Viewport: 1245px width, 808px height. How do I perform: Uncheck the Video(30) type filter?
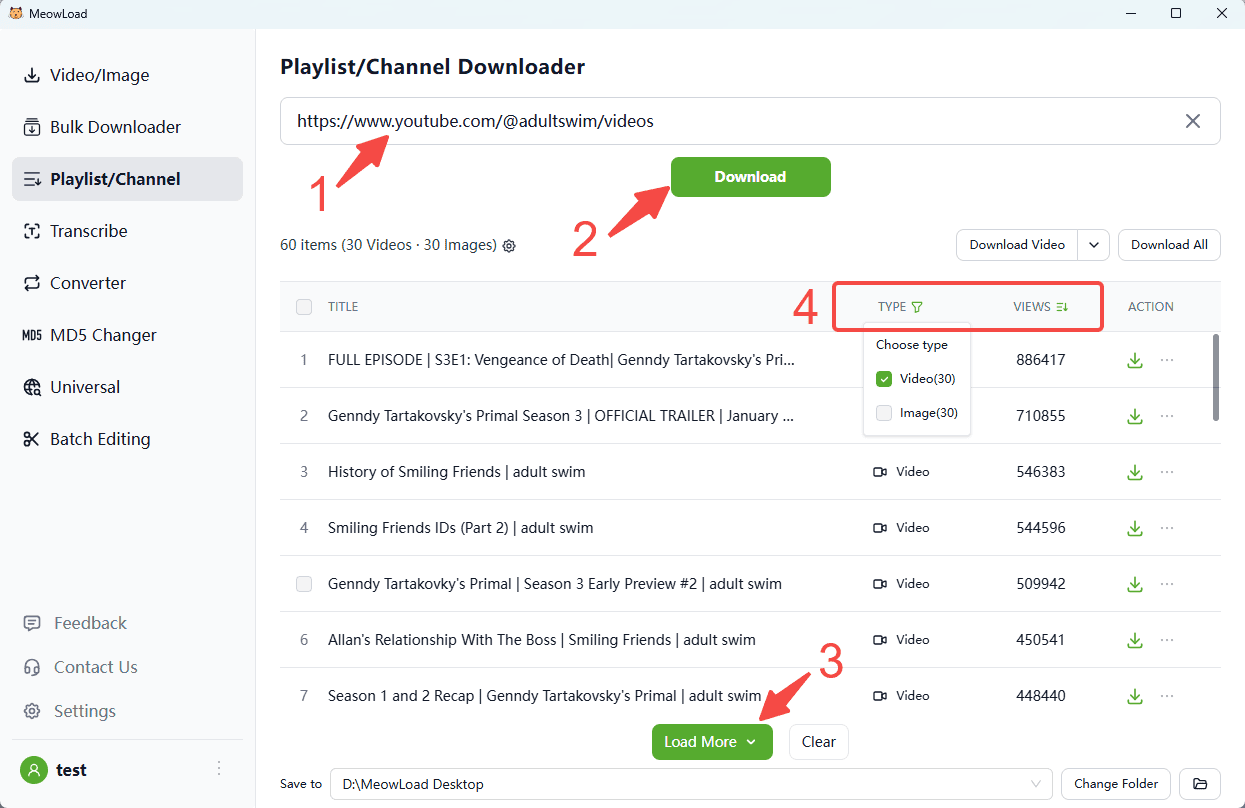pos(884,379)
